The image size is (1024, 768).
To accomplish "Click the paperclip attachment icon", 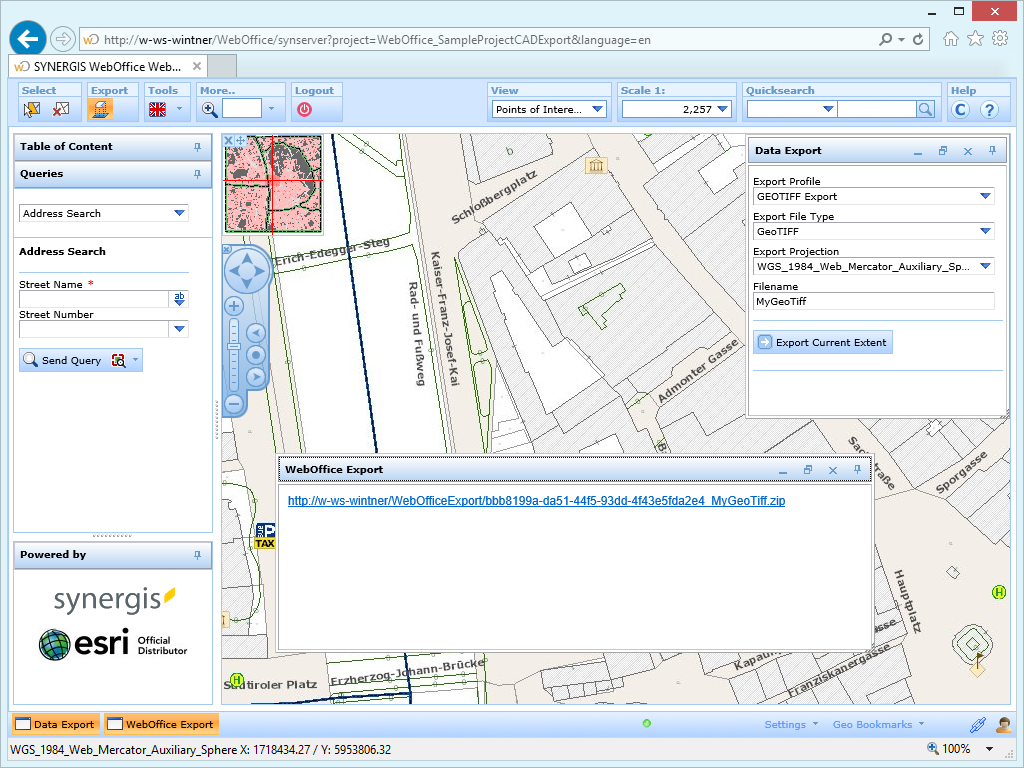I will pyautogui.click(x=977, y=723).
